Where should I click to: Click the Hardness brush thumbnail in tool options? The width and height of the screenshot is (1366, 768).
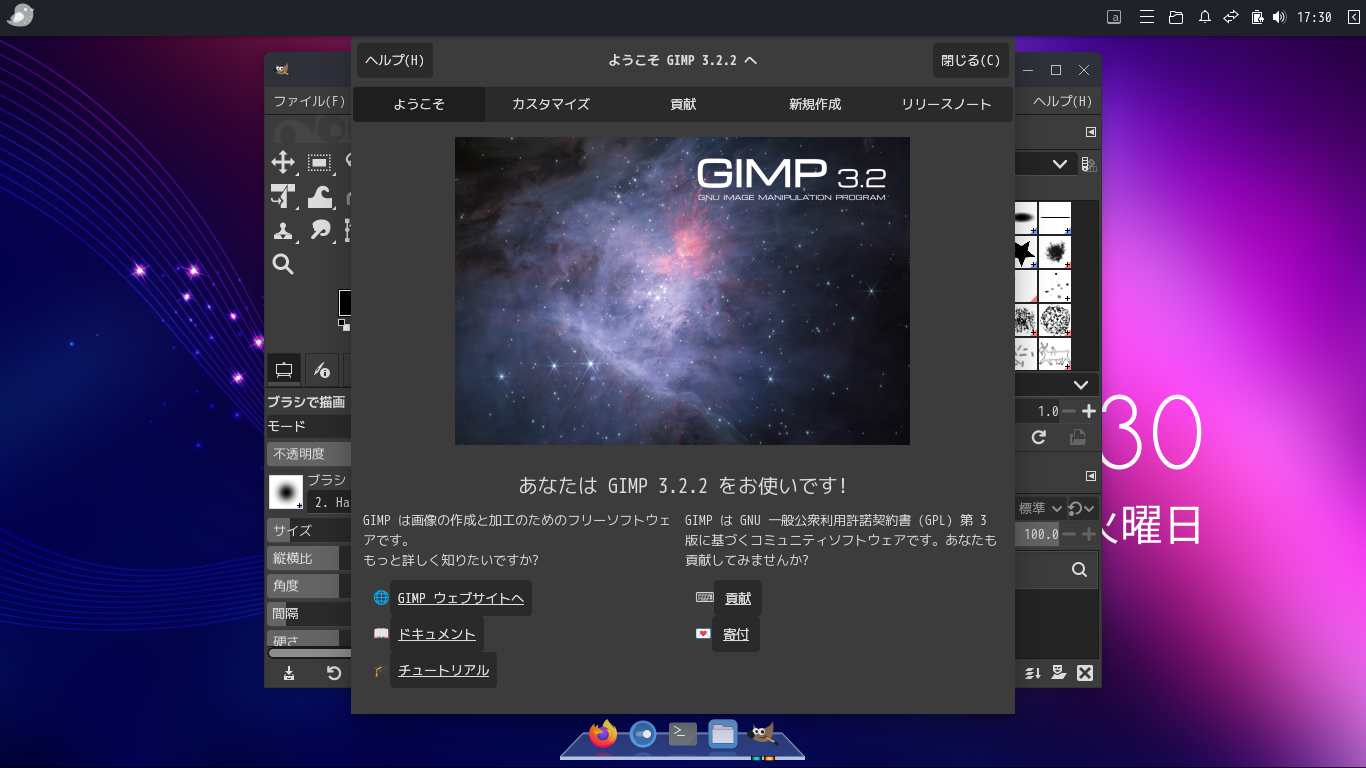286,492
